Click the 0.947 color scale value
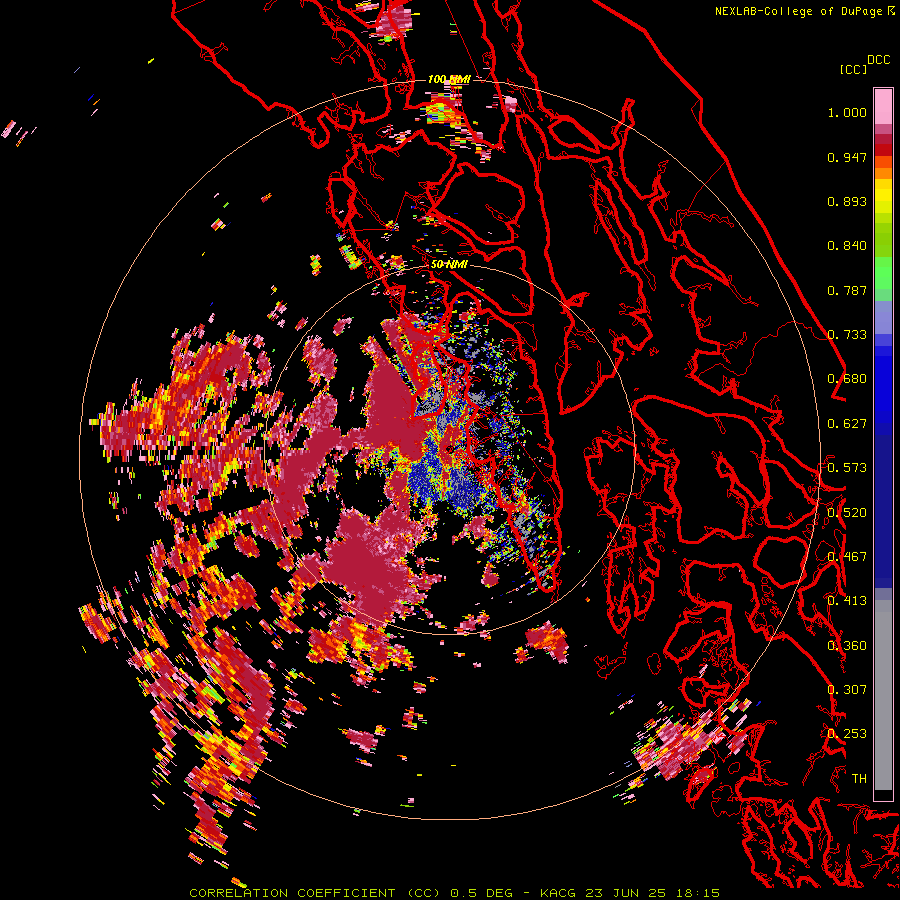900x900 pixels. click(x=847, y=157)
